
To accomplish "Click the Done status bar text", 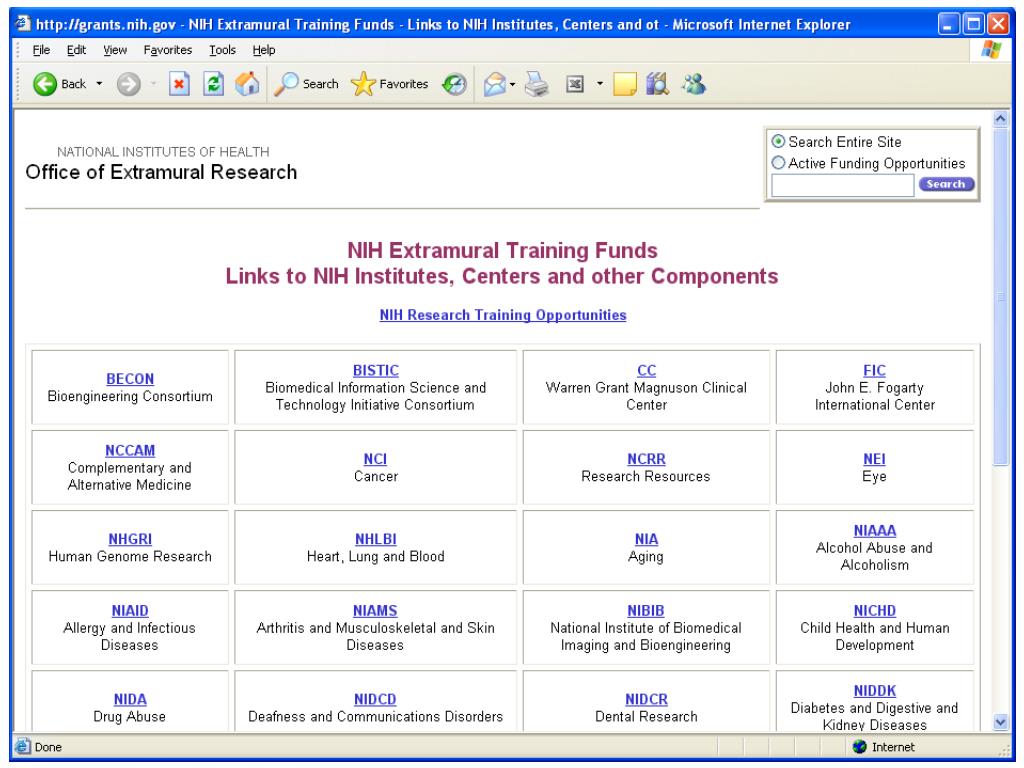I will [48, 746].
